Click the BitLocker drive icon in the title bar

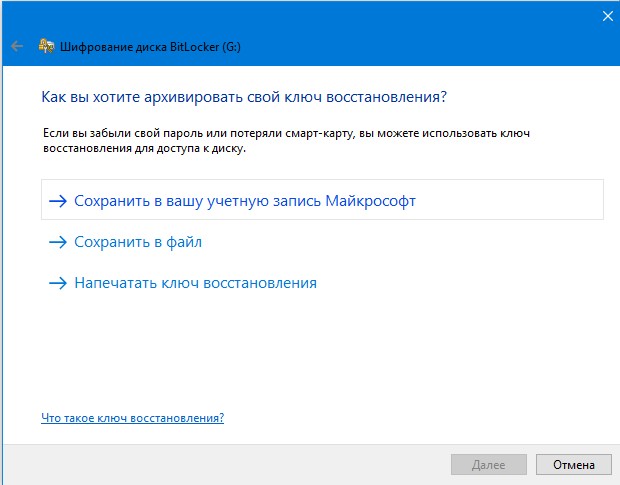[x=46, y=46]
